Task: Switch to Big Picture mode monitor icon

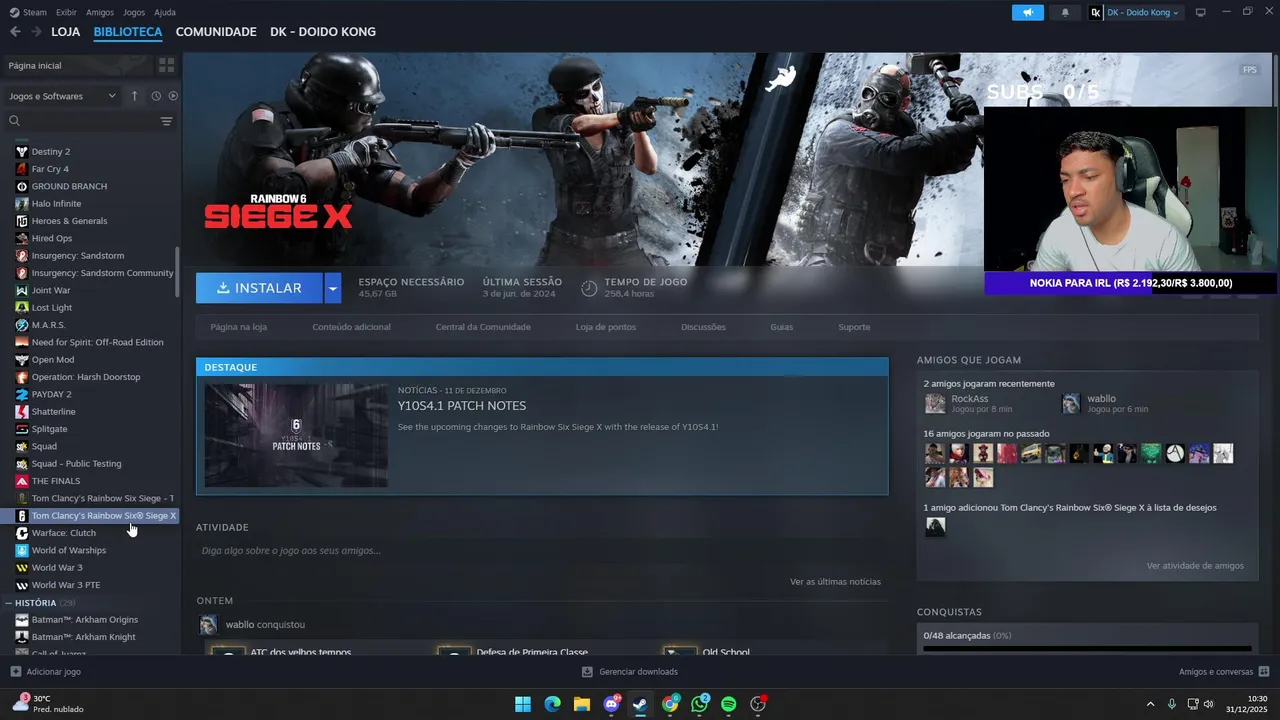Action: tap(1200, 12)
